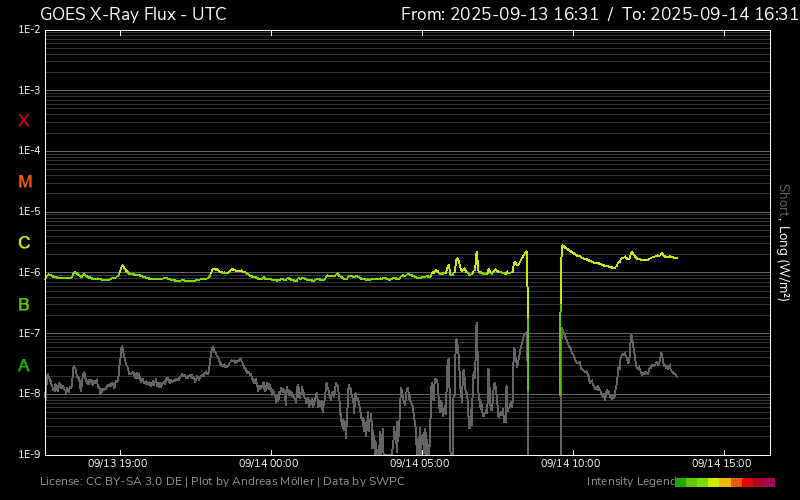This screenshot has width=800, height=500.
Task: Click the '09/14 00:00' time axis label
Action: pyautogui.click(x=269, y=463)
